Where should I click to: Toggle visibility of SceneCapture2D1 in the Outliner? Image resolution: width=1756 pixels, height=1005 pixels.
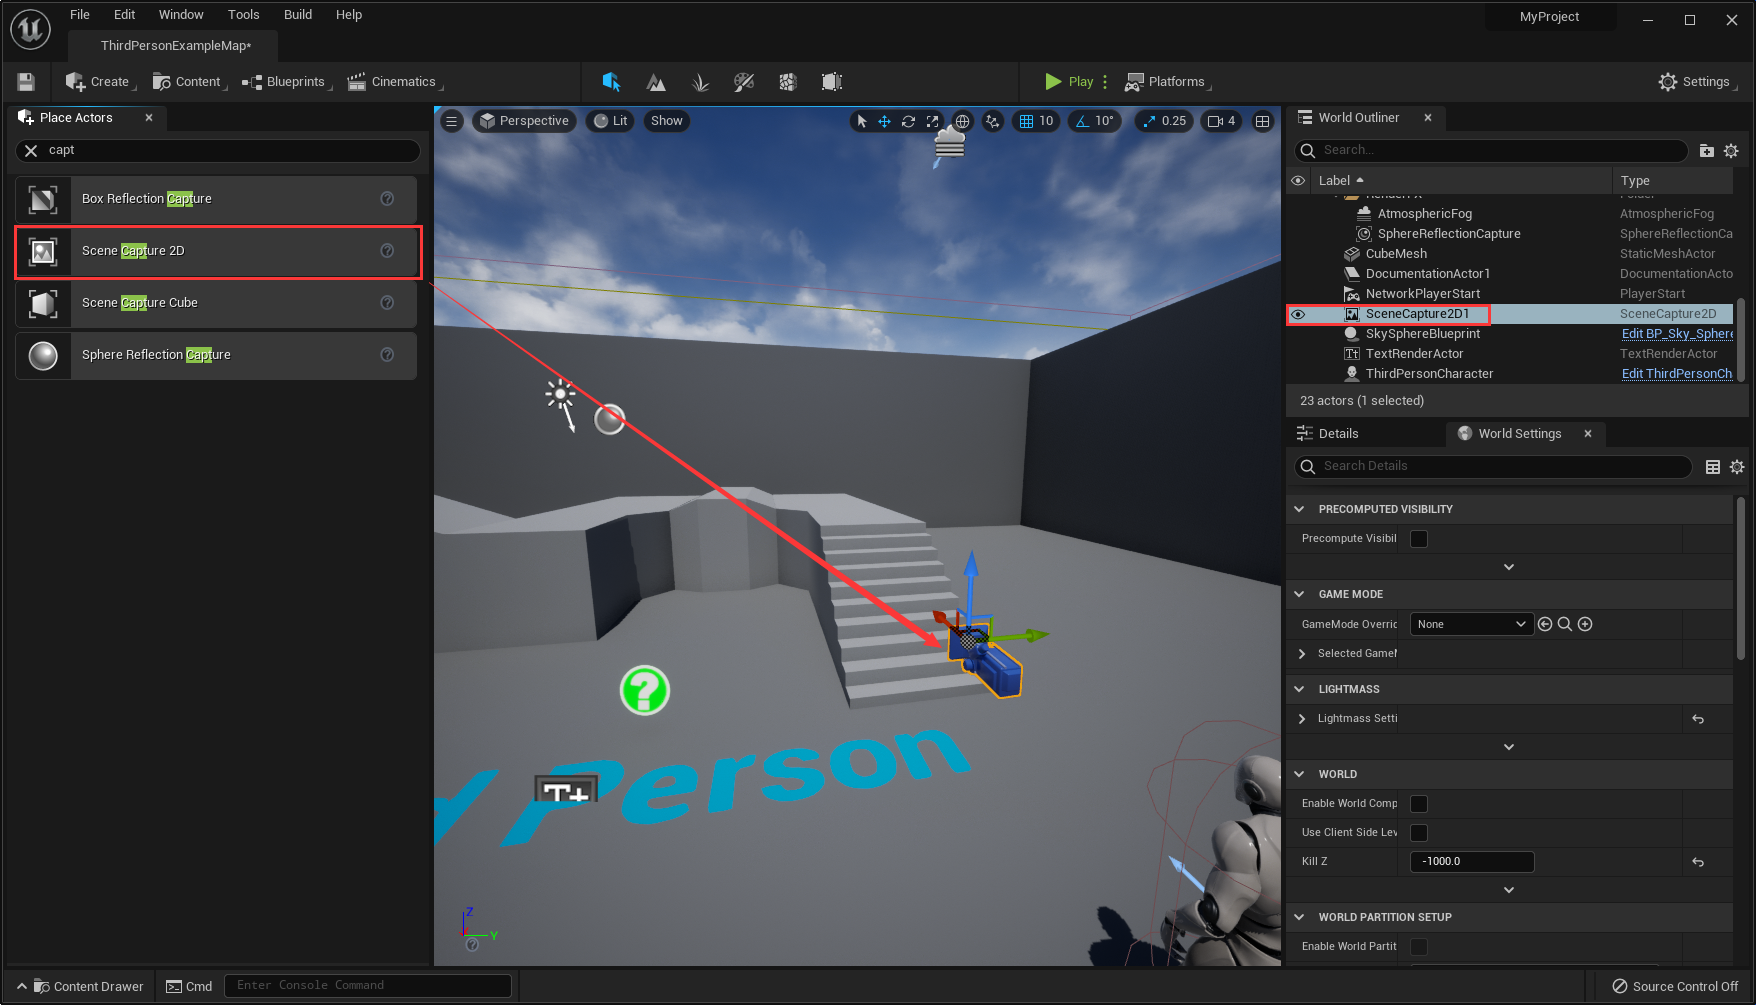tap(1298, 314)
